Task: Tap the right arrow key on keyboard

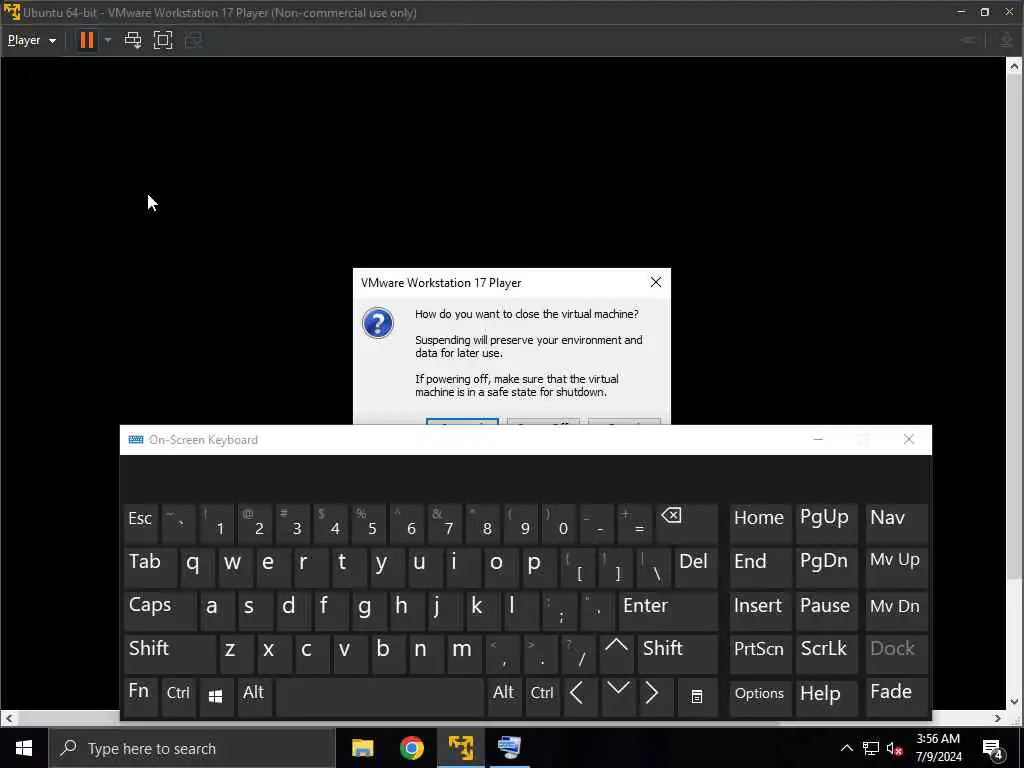Action: coord(656,697)
